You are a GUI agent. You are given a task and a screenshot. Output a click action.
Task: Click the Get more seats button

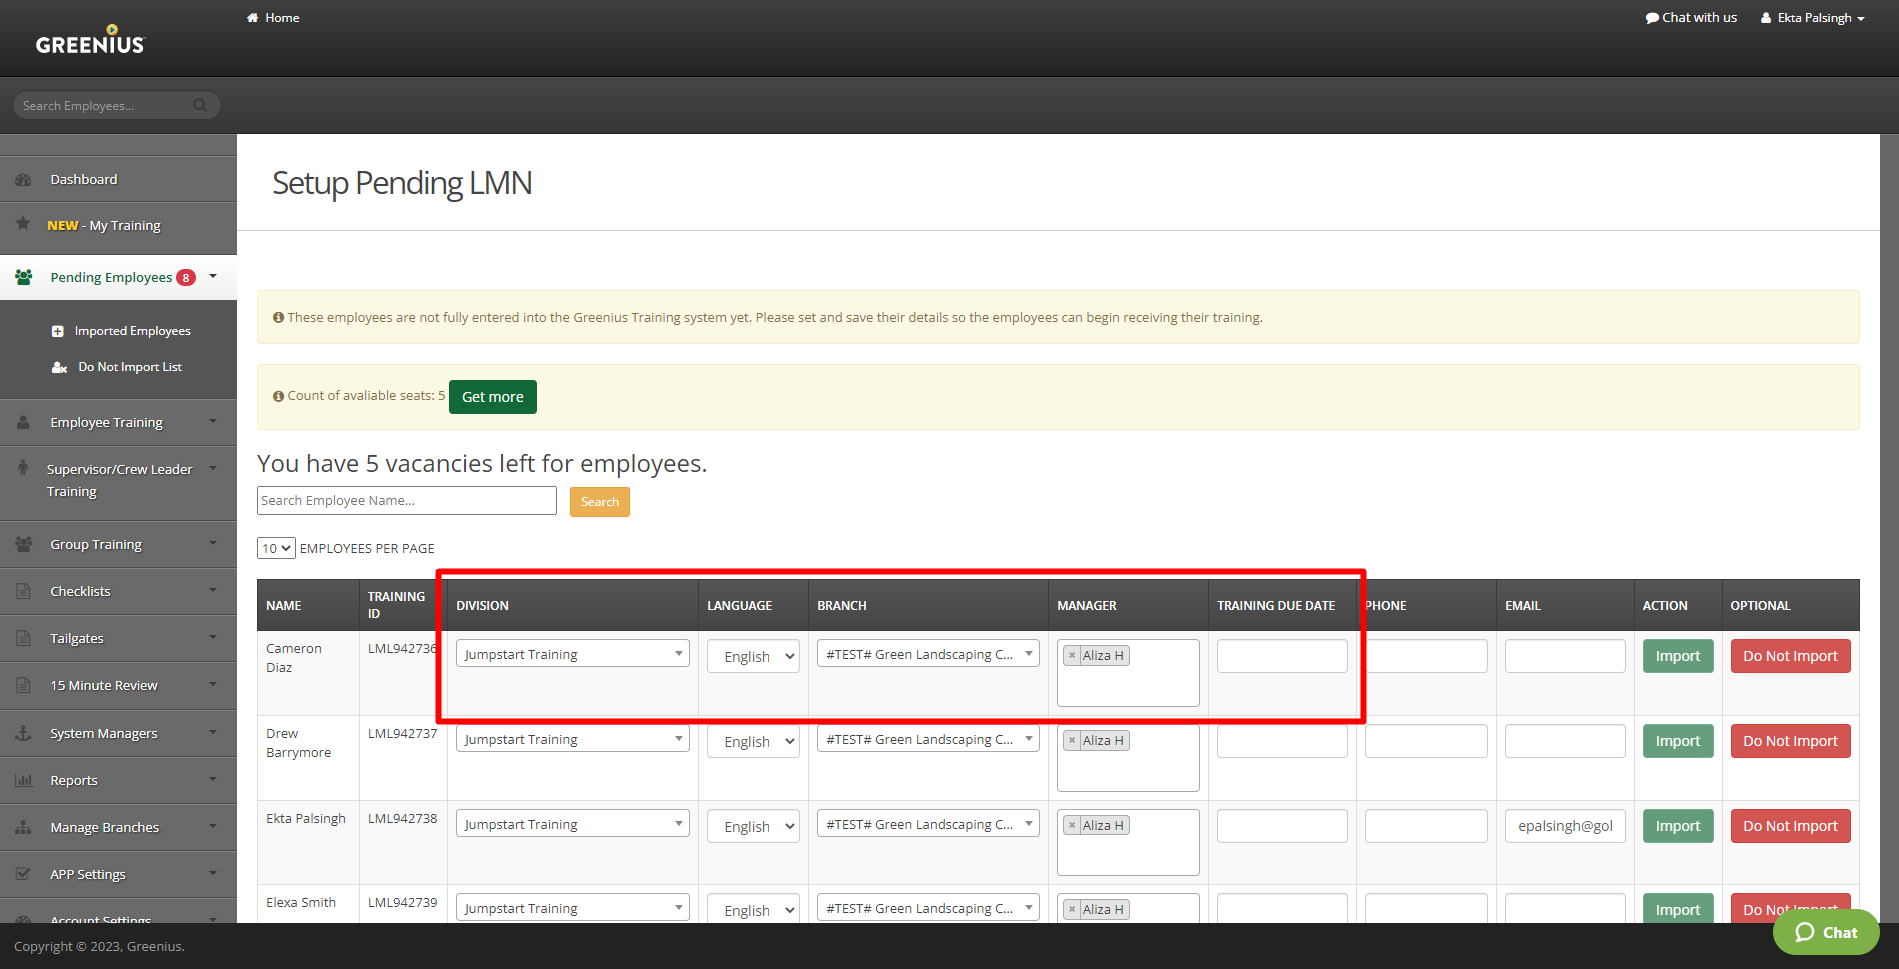point(492,397)
